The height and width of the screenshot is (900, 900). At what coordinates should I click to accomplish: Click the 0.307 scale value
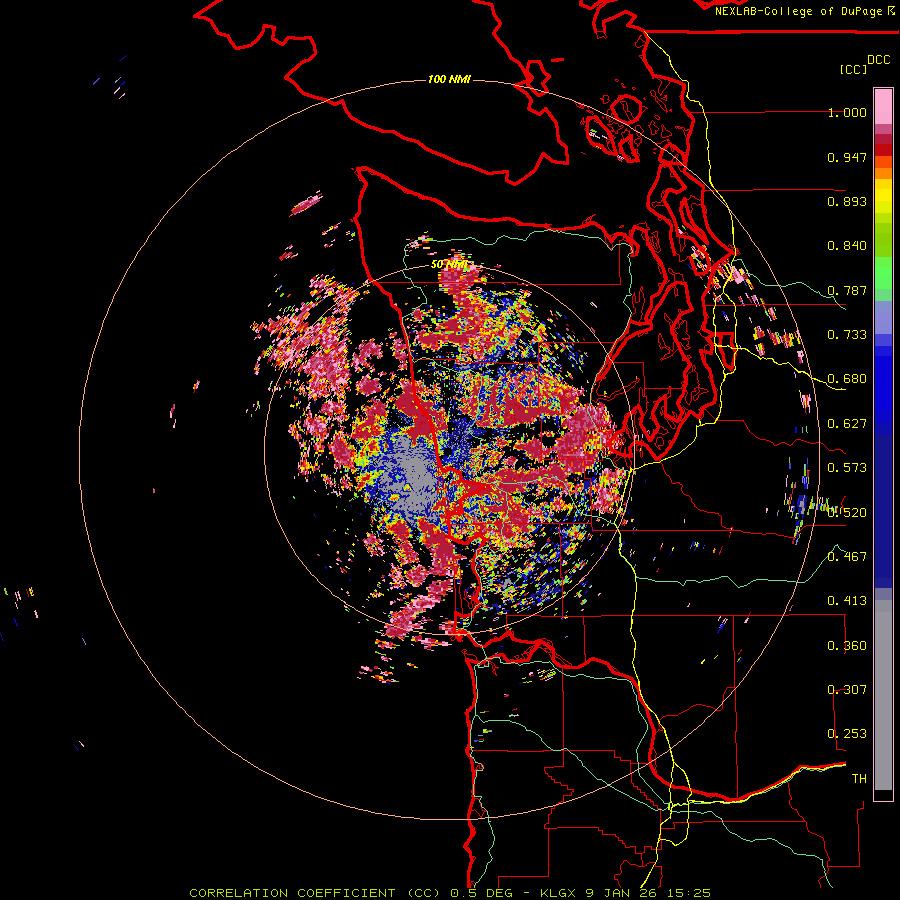pyautogui.click(x=847, y=690)
